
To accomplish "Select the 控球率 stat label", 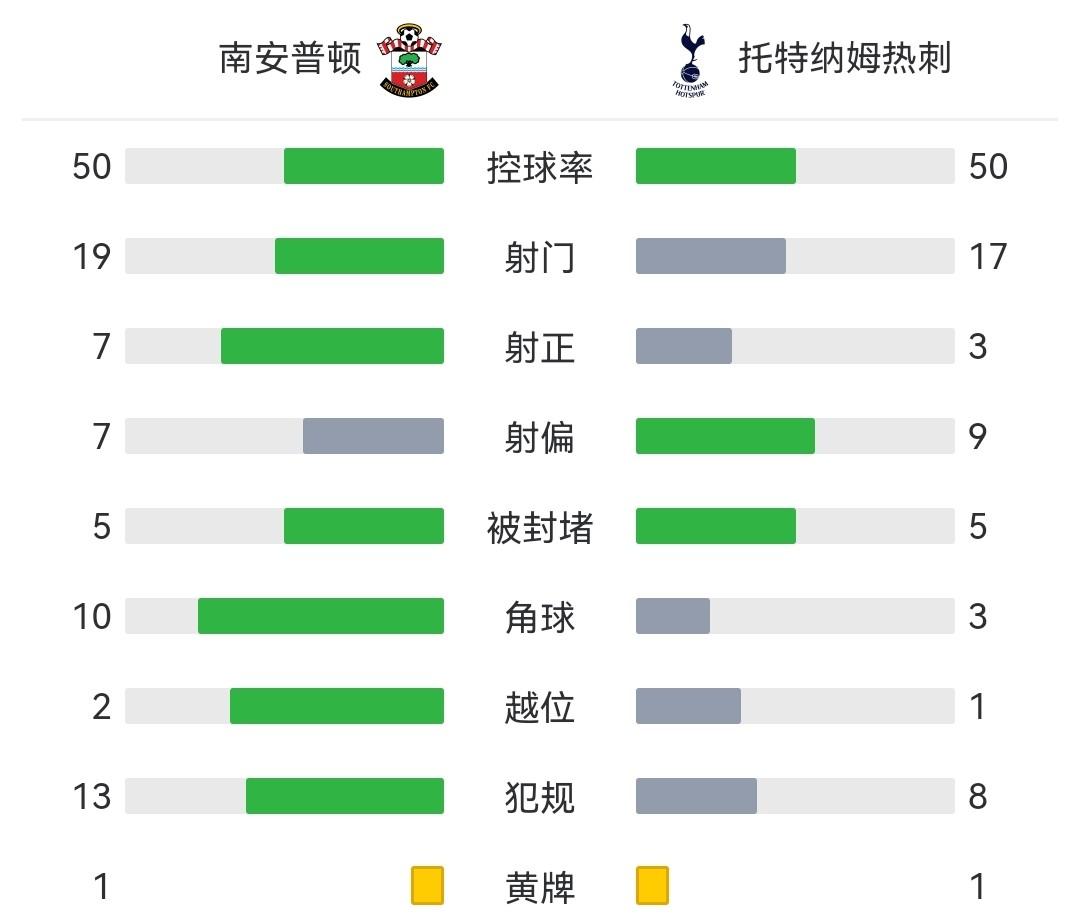I will click(x=540, y=167).
